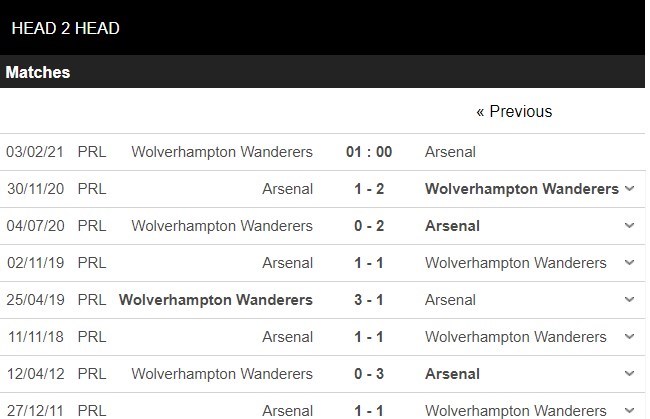The height and width of the screenshot is (419, 650).
Task: Select Wolverhampton Wanderers in the 03/02/21 row
Action: tap(222, 152)
